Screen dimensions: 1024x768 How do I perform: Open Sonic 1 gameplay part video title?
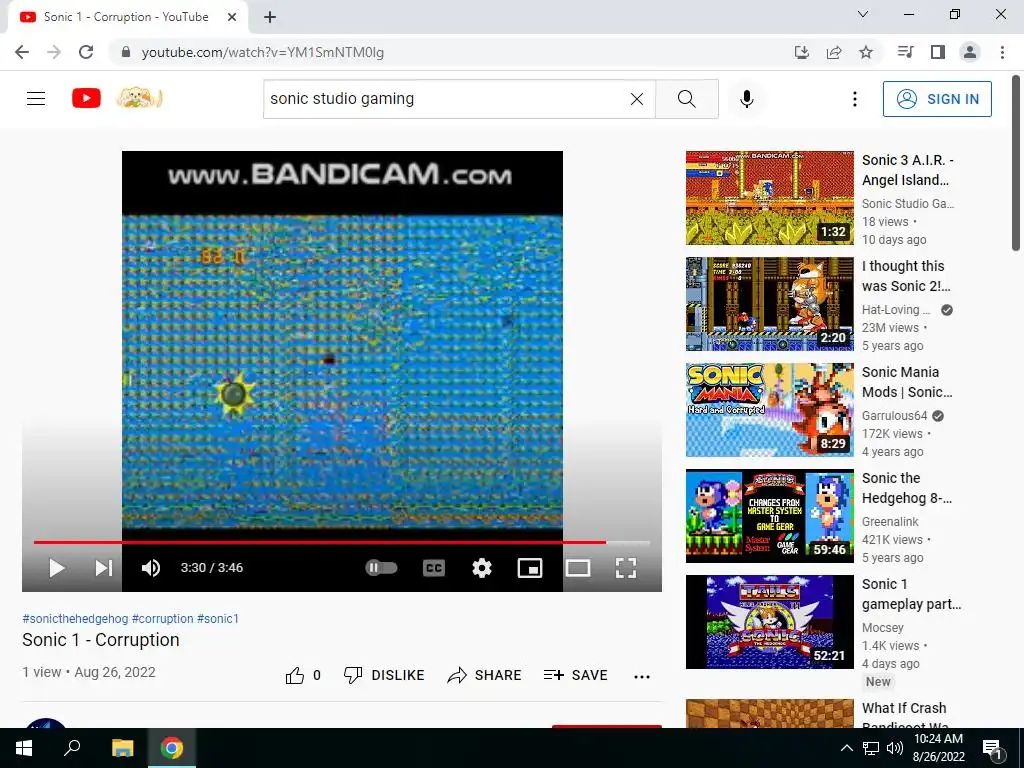pyautogui.click(x=911, y=594)
